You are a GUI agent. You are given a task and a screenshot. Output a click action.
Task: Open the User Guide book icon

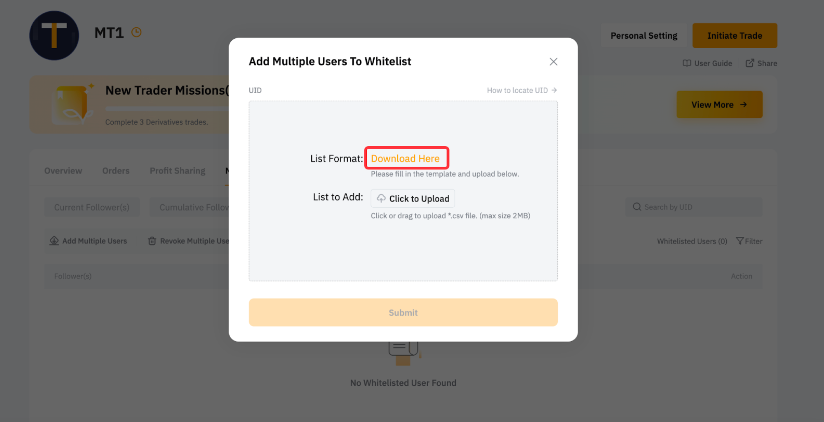686,63
